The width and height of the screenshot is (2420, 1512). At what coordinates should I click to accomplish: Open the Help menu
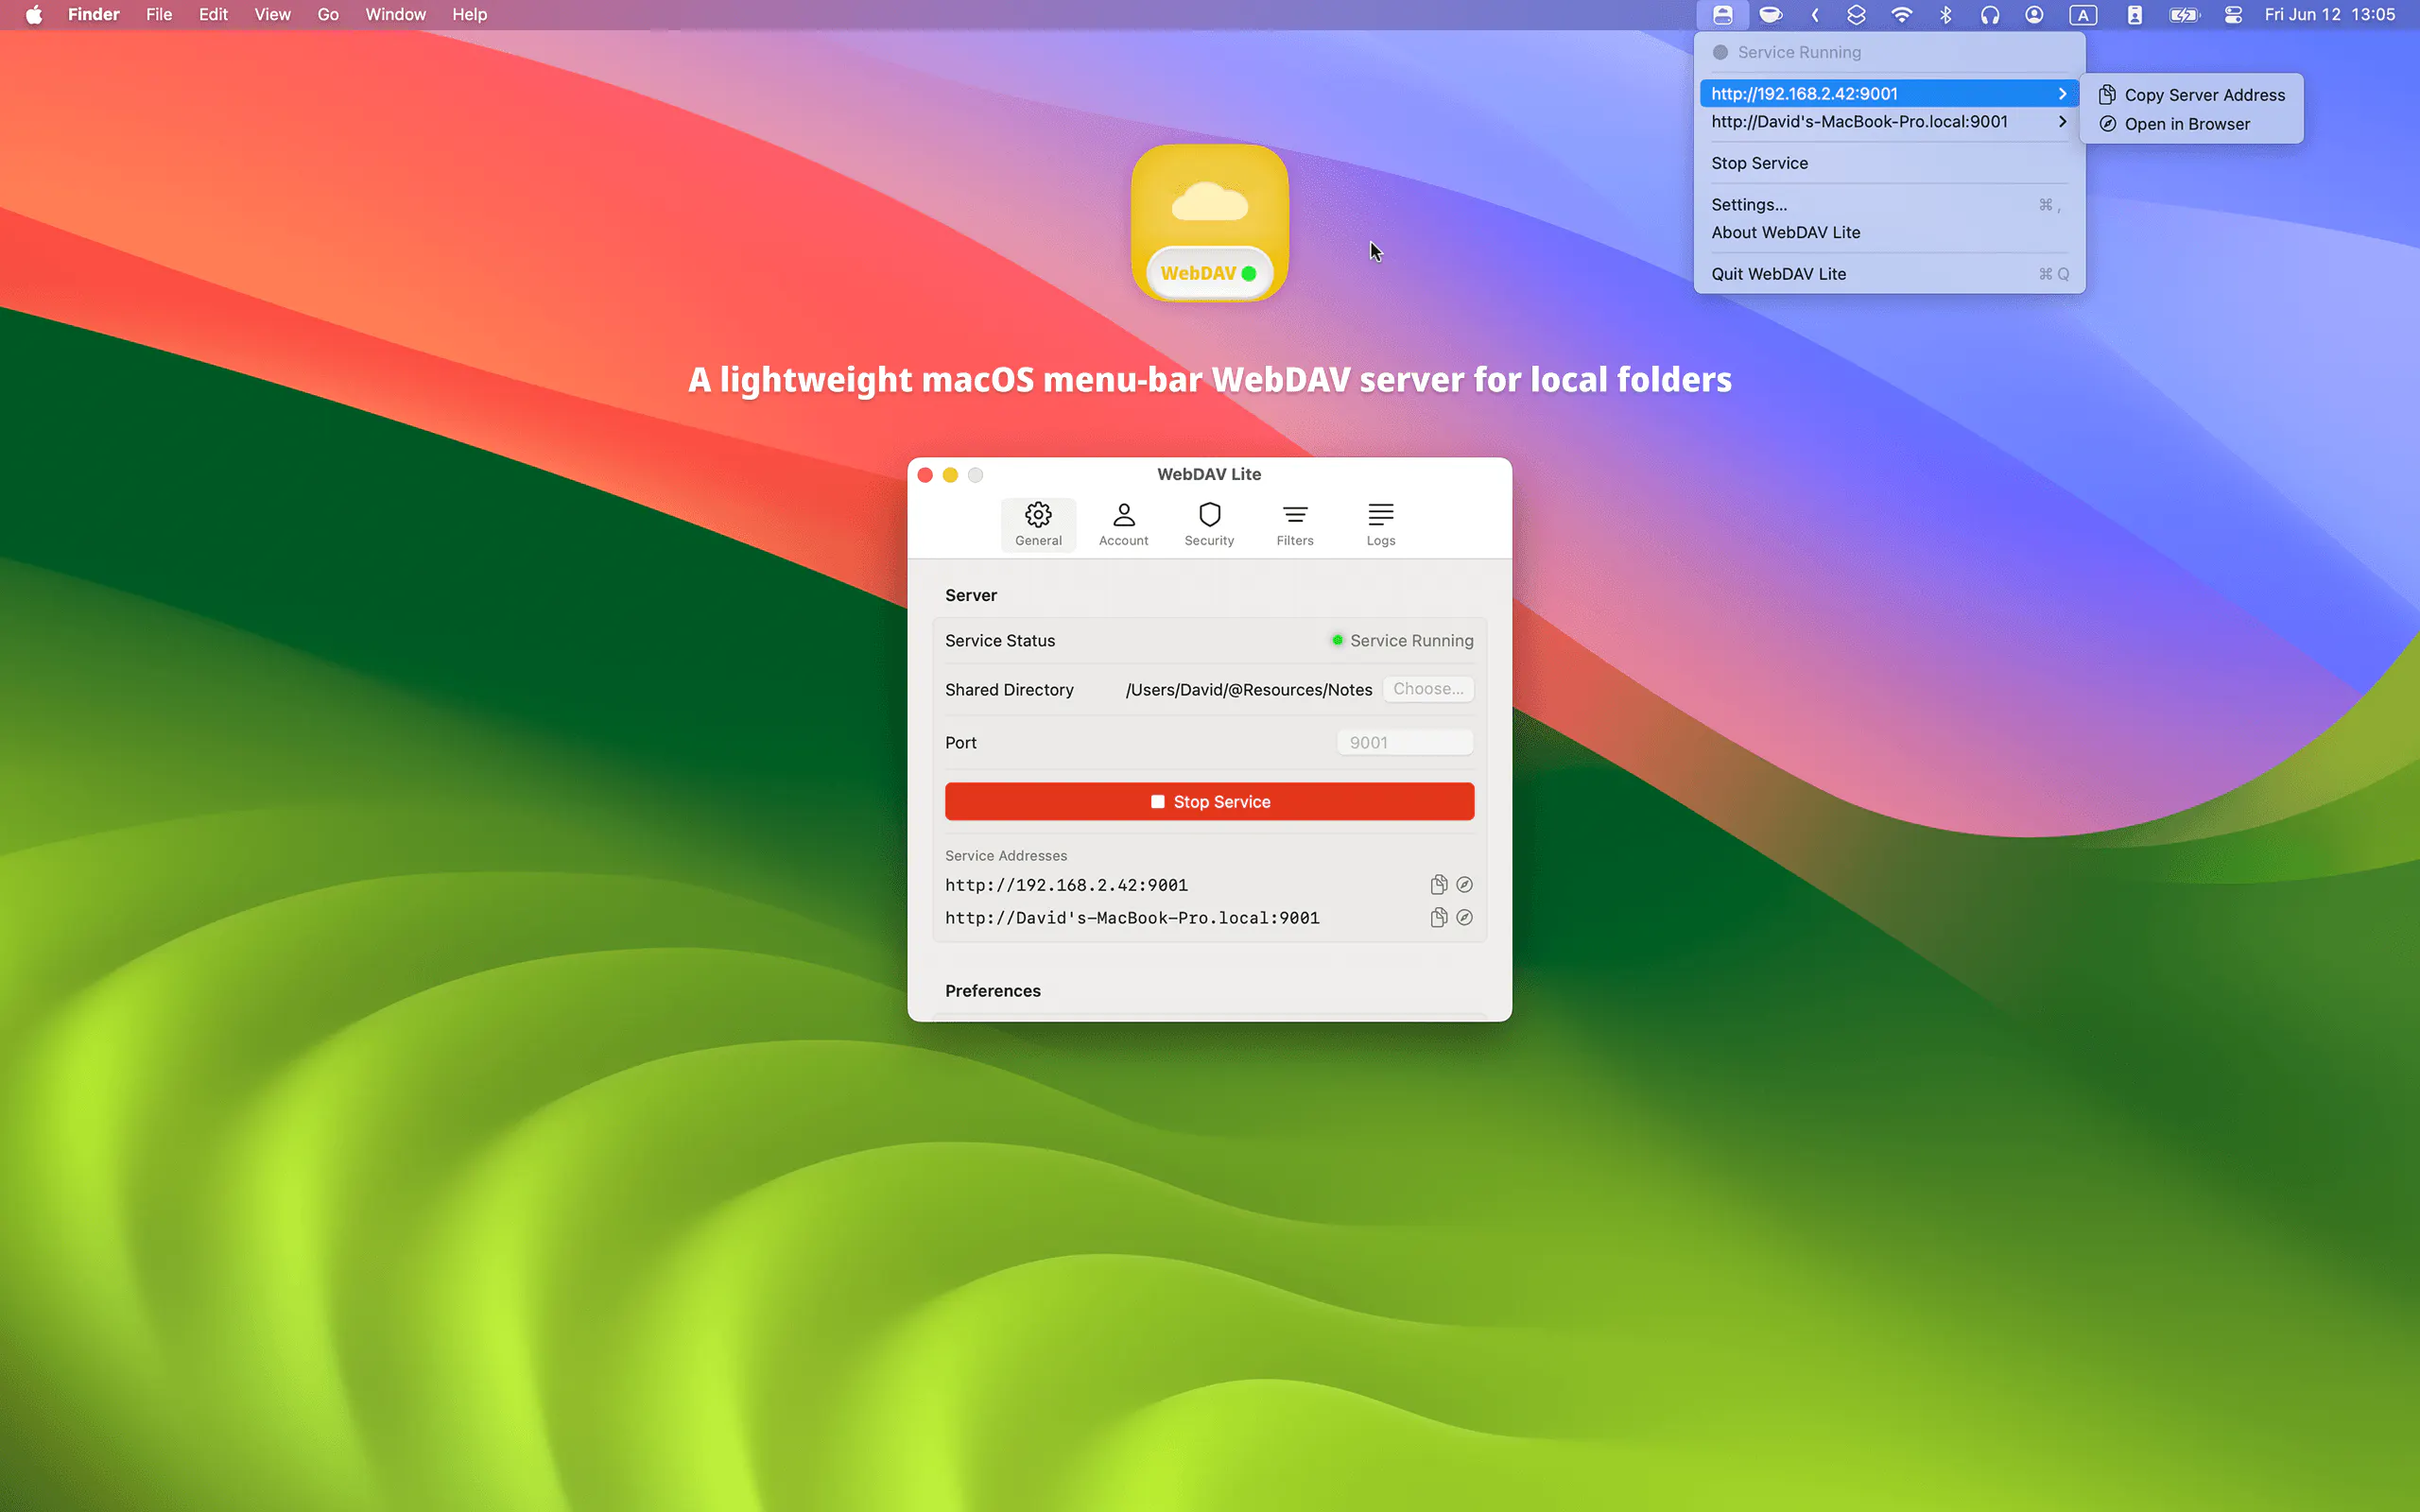coord(469,15)
